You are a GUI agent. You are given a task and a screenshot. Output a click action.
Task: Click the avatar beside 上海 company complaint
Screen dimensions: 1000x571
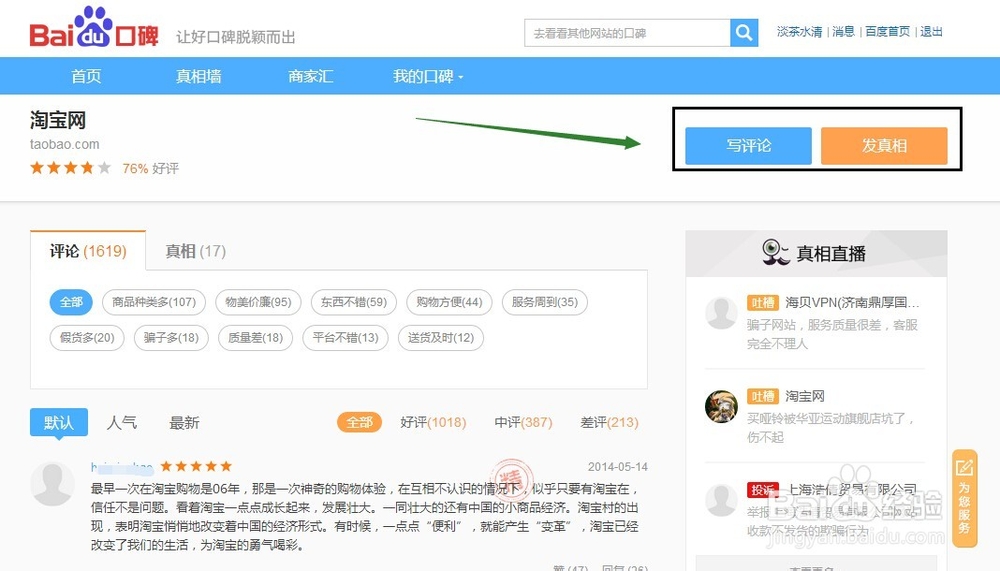tap(721, 500)
